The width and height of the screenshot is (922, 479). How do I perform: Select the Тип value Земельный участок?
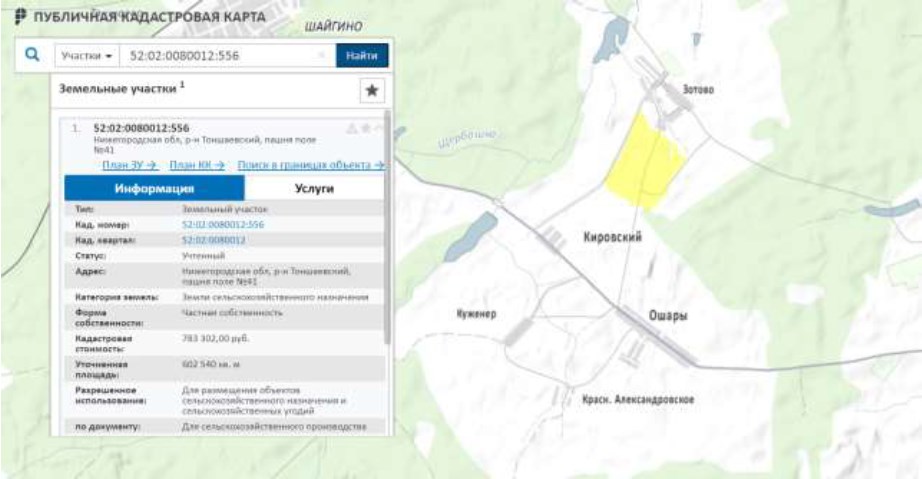point(225,209)
